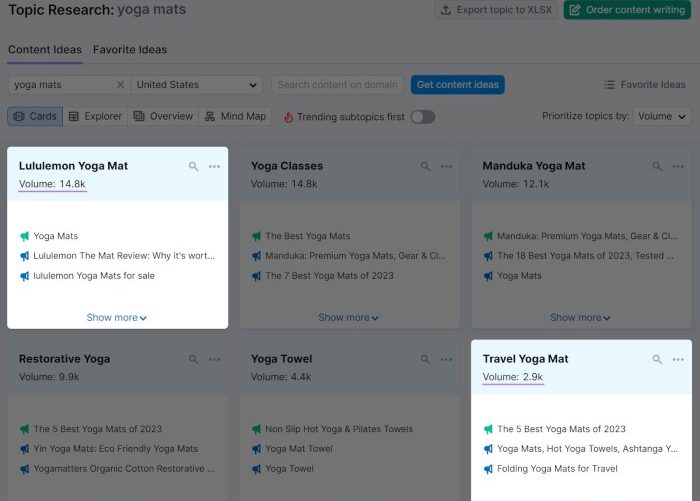
Task: Open Yin Yoga Mats: Eco Friendly Yoga Mats headline
Action: [x=116, y=449]
